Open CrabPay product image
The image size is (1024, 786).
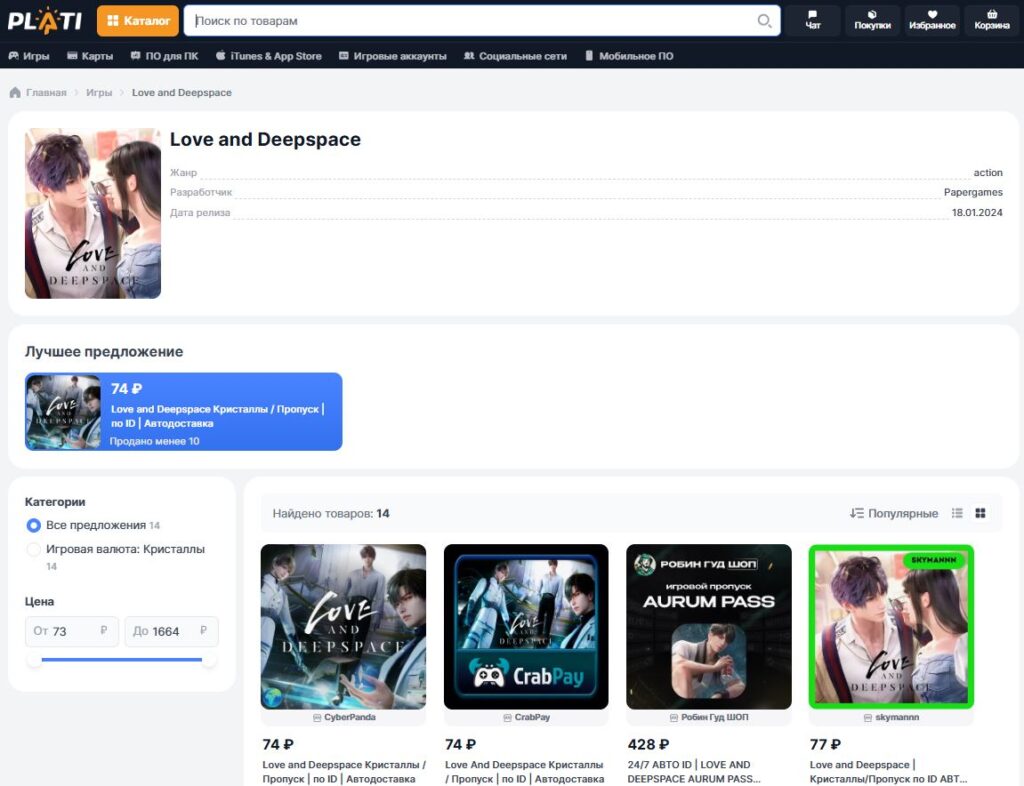pos(526,627)
